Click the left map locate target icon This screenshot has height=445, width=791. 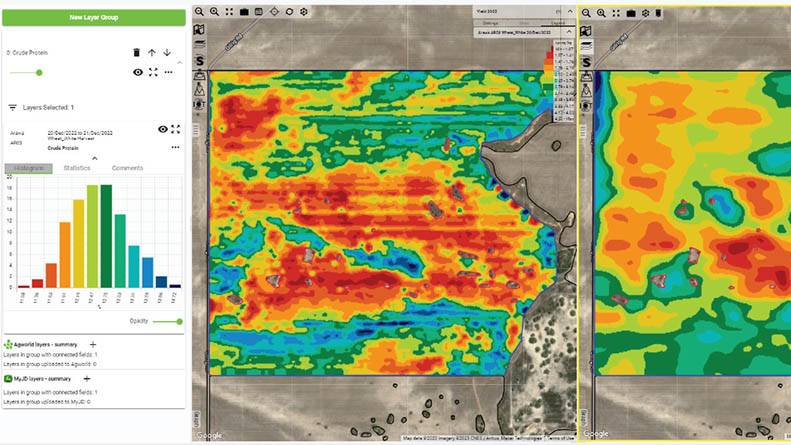point(274,11)
